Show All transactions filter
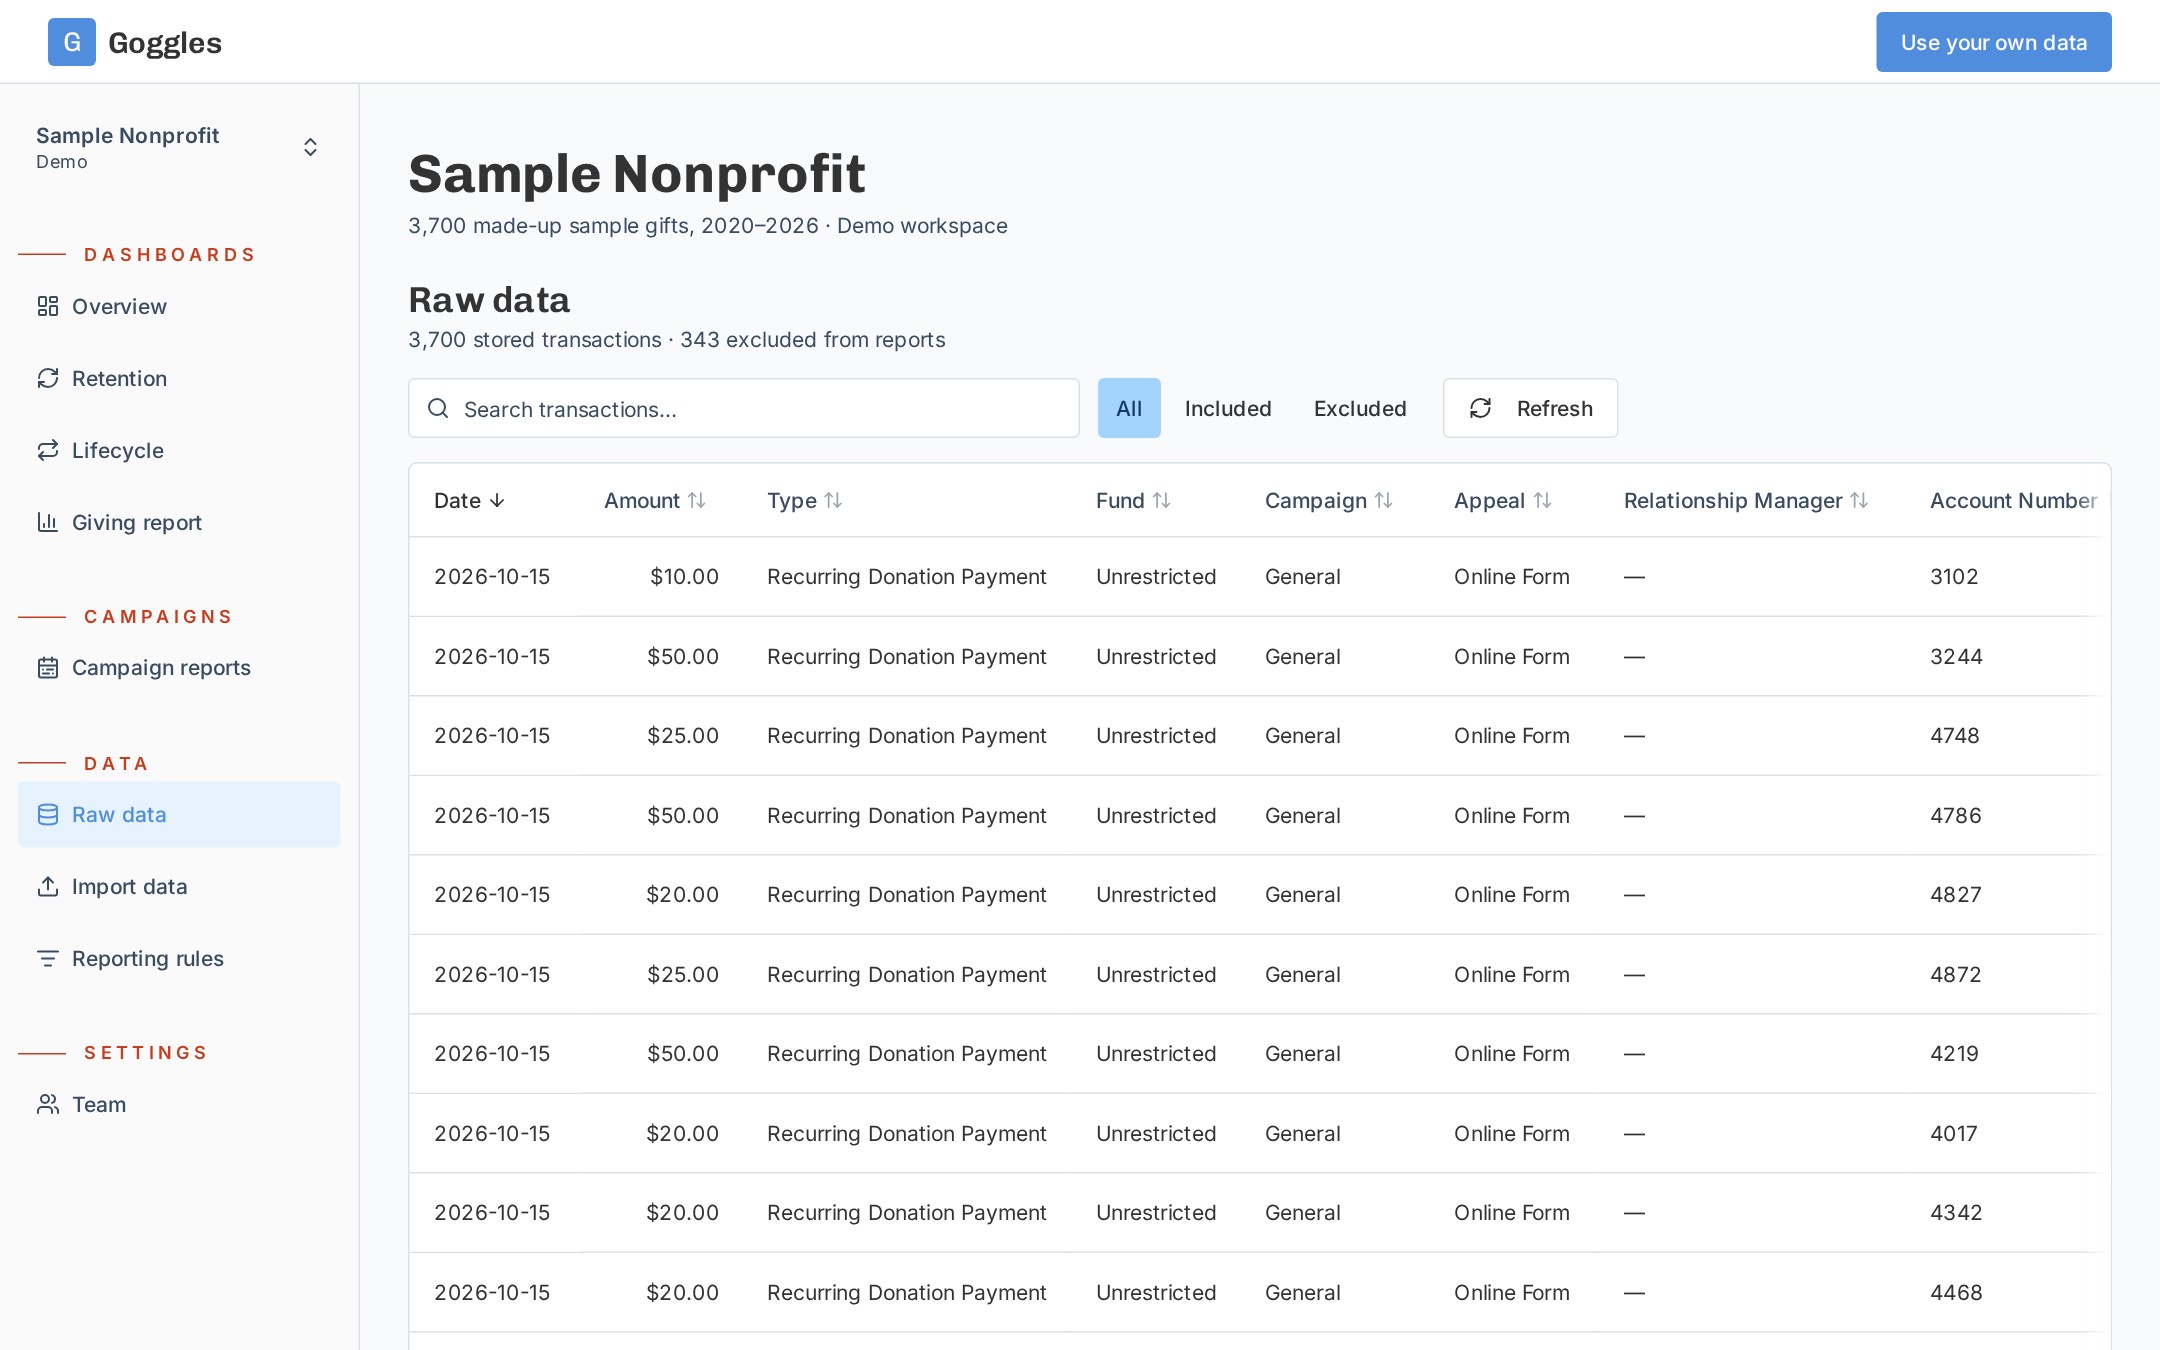 [1129, 408]
